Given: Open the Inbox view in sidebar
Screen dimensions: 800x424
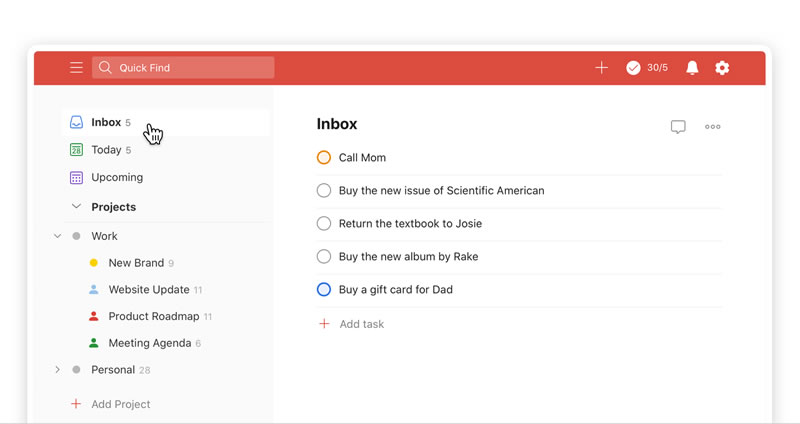Looking at the screenshot, I should [106, 123].
